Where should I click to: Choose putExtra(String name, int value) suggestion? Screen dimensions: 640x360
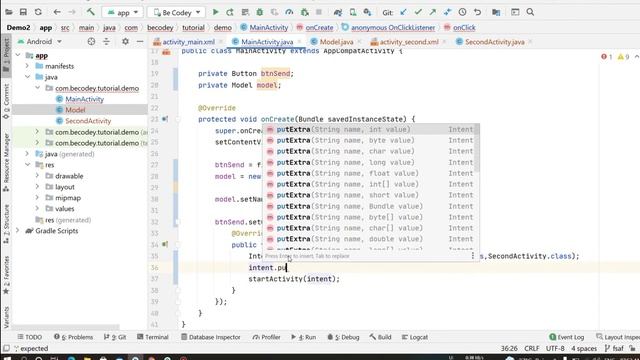(x=370, y=129)
